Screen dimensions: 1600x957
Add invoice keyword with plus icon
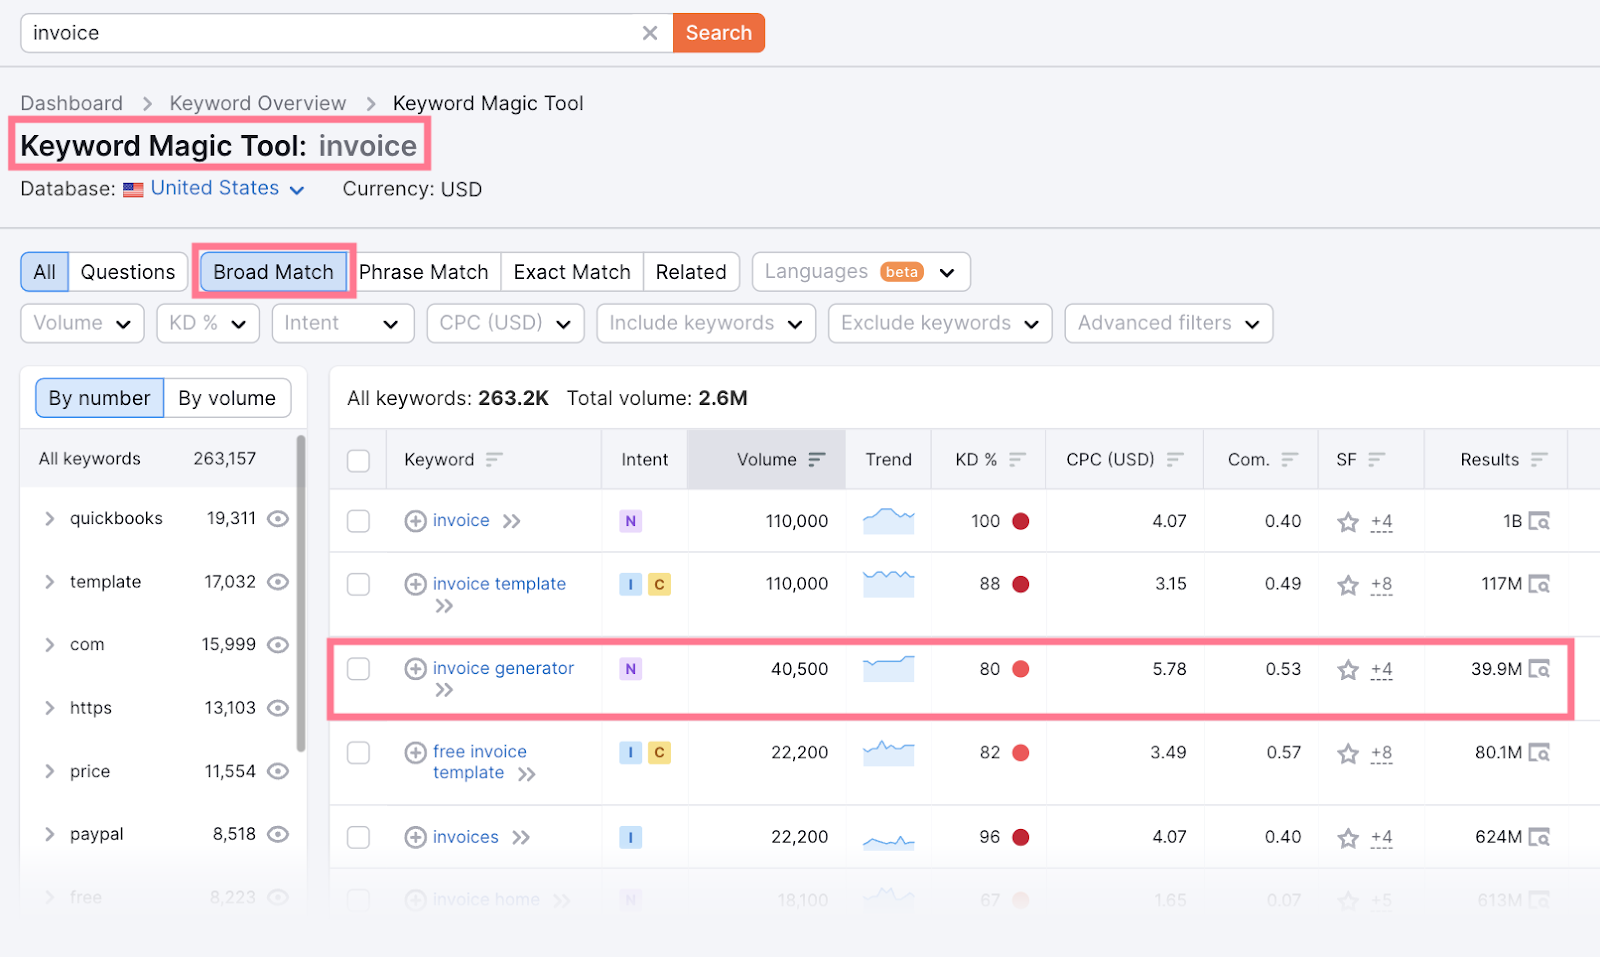click(x=415, y=521)
